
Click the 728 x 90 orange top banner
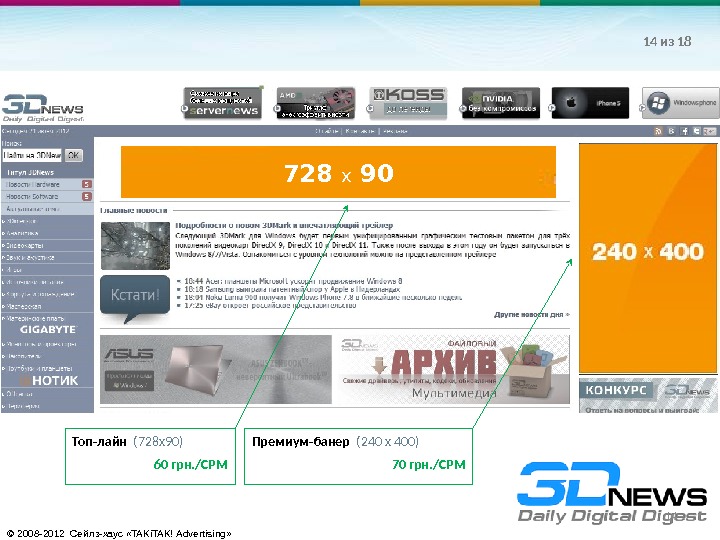338,172
